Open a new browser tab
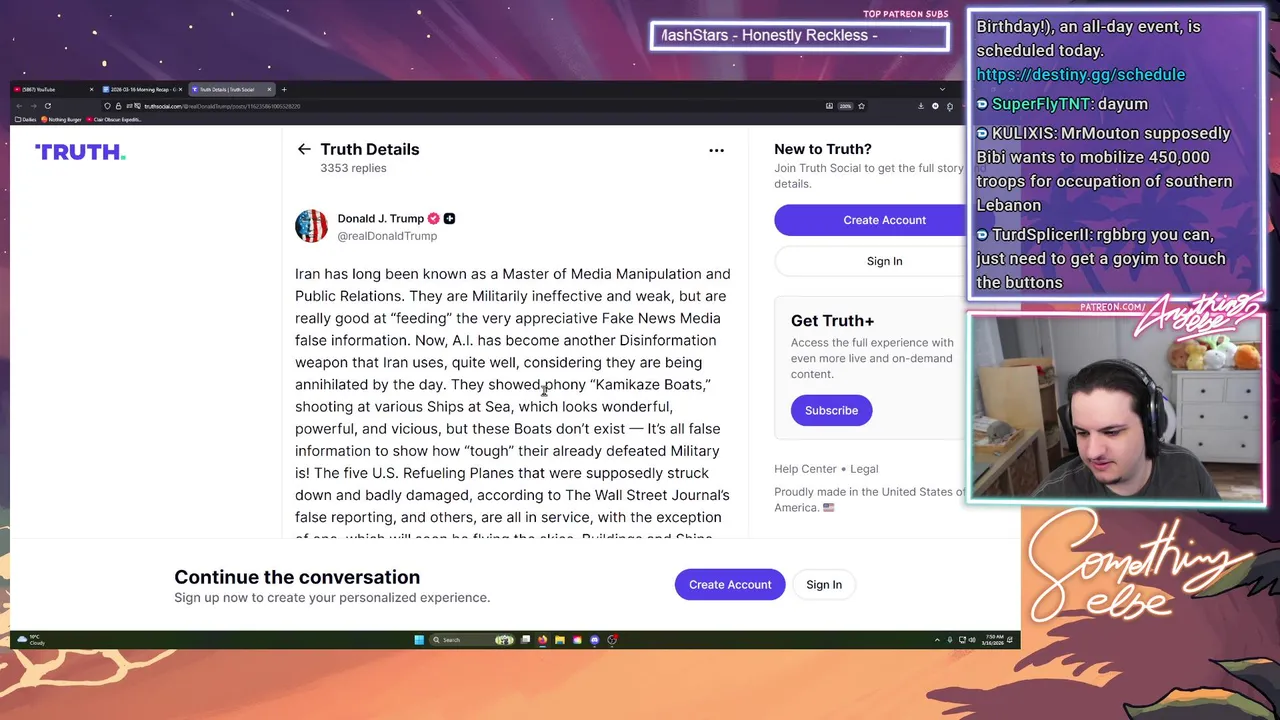Image resolution: width=1280 pixels, height=720 pixels. (x=284, y=89)
